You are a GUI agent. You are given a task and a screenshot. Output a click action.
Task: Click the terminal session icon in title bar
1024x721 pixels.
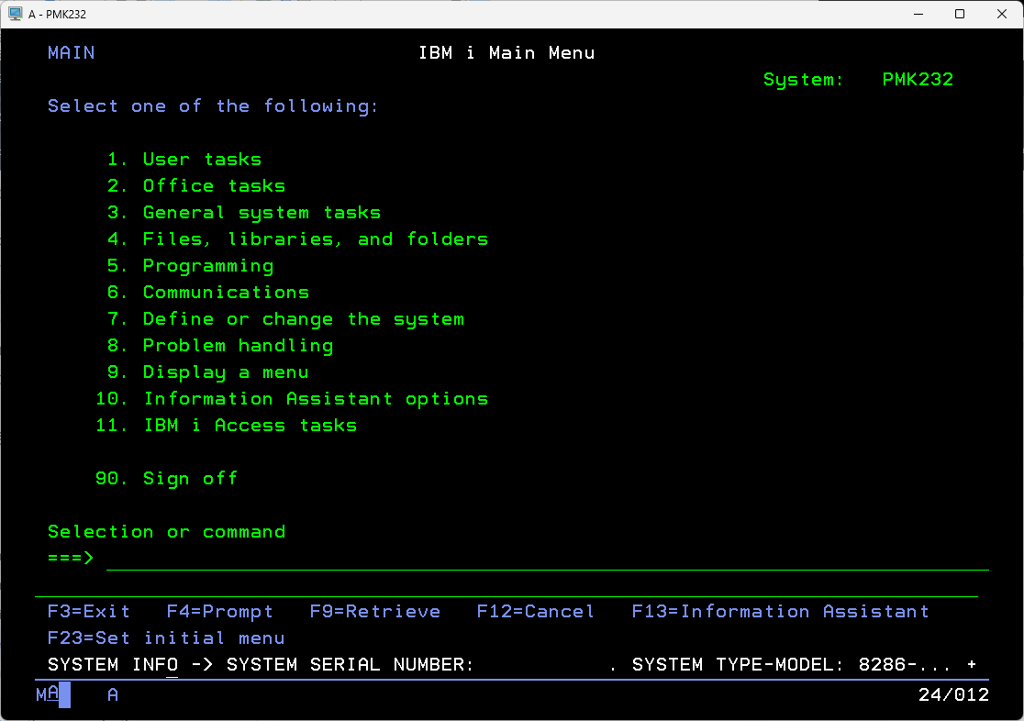pyautogui.click(x=16, y=14)
